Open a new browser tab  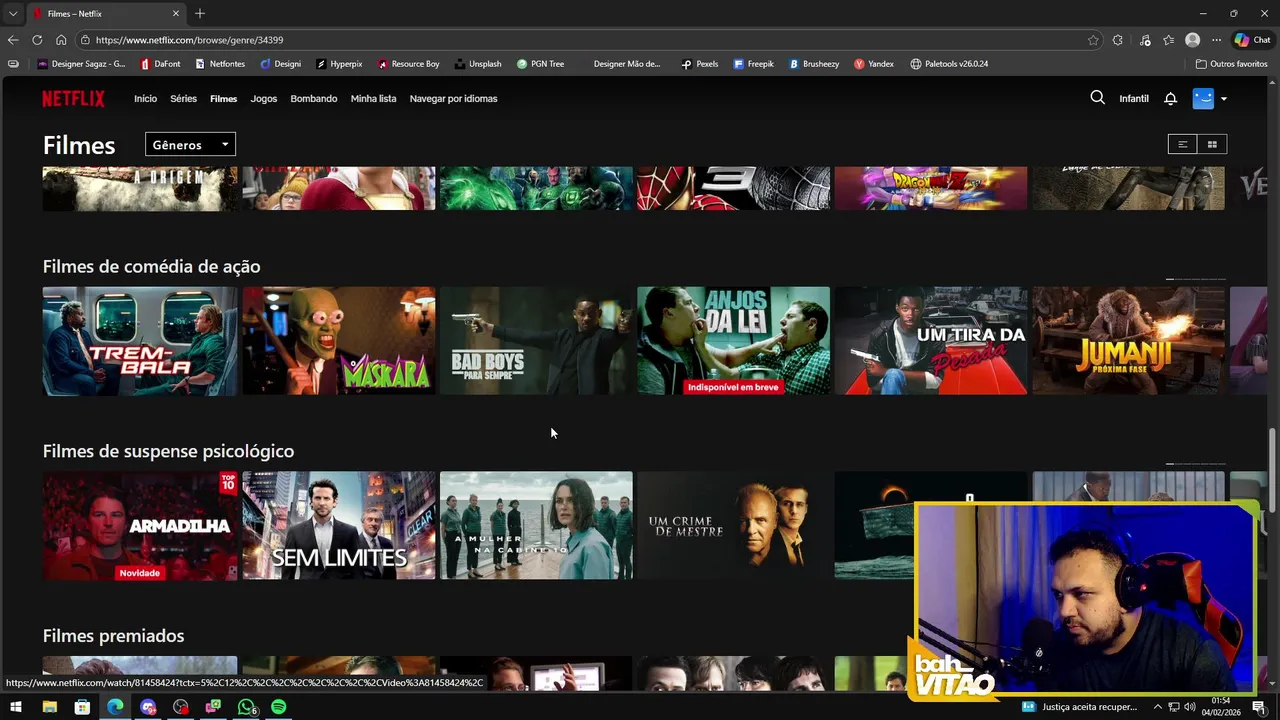[x=200, y=13]
